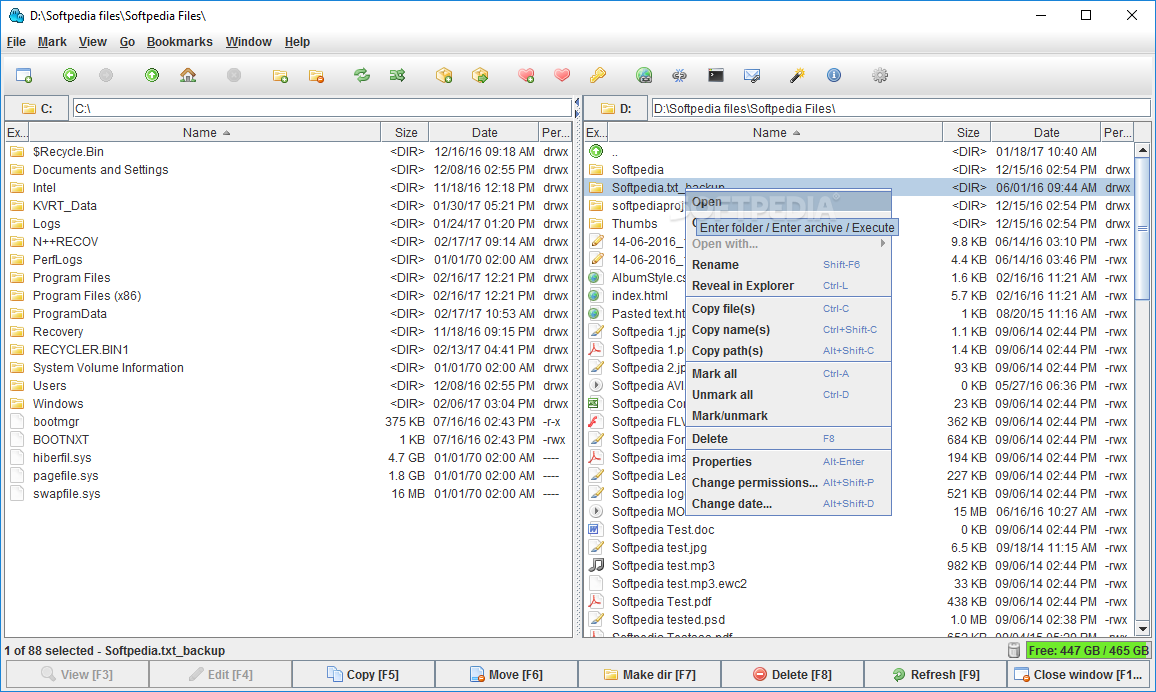This screenshot has height=692, width=1156.
Task: Swap the two folder panels with the green arrows
Action: 361,75
